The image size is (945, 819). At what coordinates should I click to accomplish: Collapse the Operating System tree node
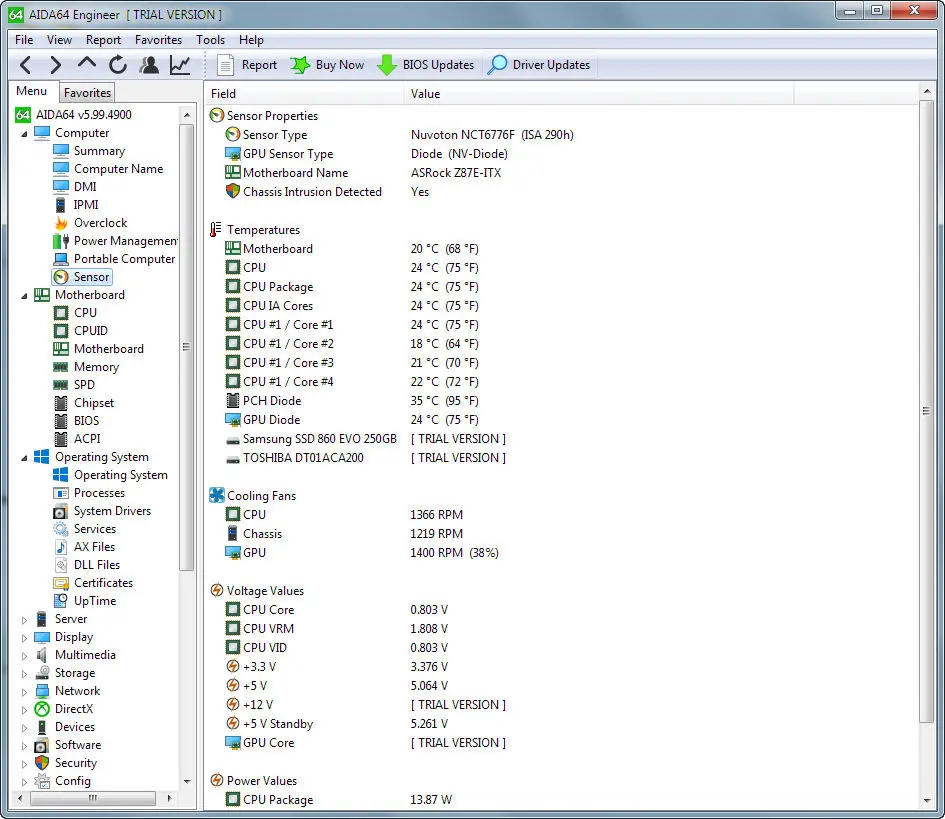click(24, 458)
